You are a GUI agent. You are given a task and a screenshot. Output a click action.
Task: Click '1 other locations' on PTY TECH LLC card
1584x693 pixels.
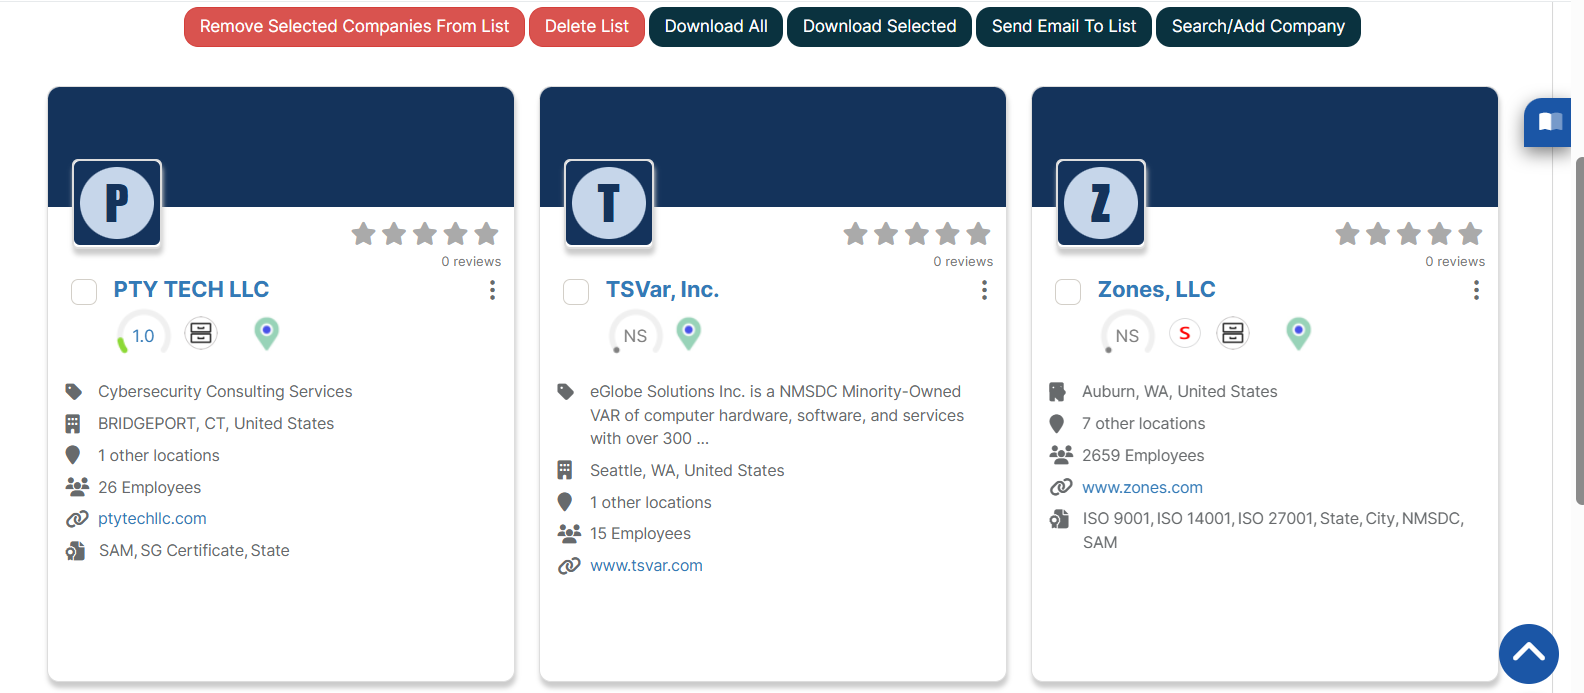158,456
